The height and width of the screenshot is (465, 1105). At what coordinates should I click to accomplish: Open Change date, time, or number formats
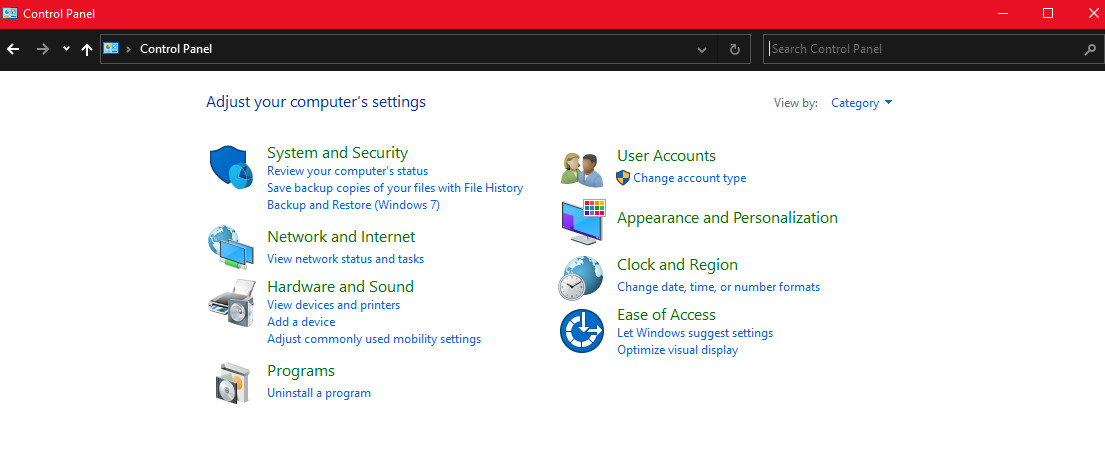pos(718,287)
